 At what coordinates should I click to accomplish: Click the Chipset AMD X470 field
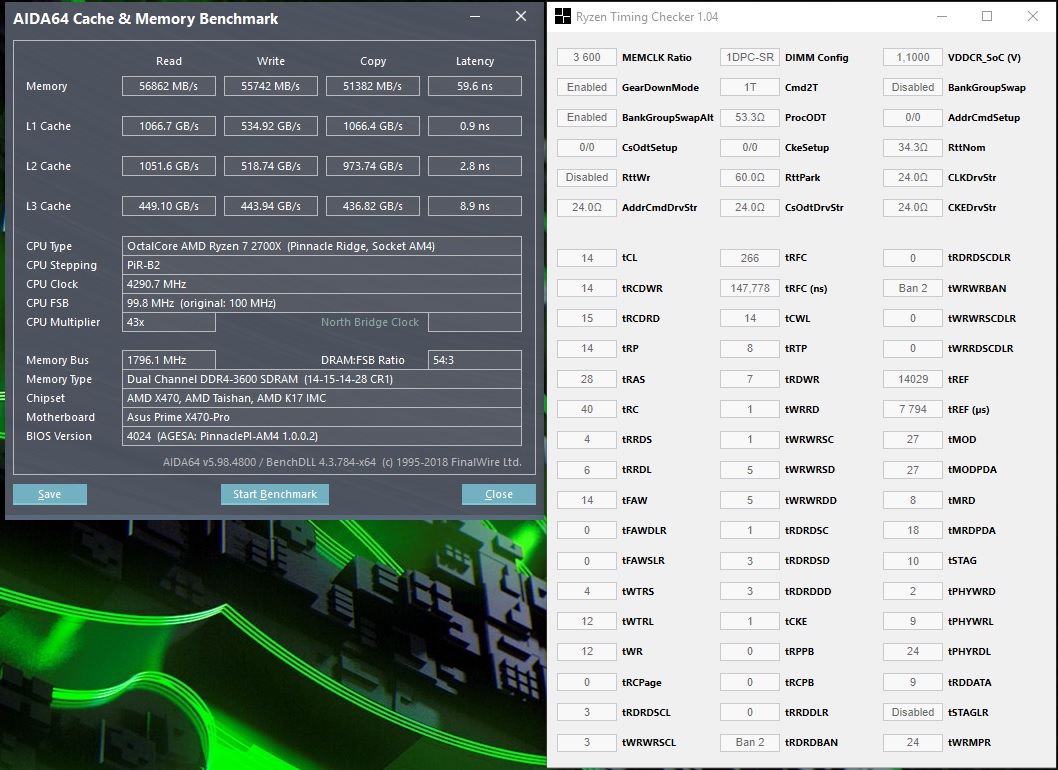click(322, 397)
